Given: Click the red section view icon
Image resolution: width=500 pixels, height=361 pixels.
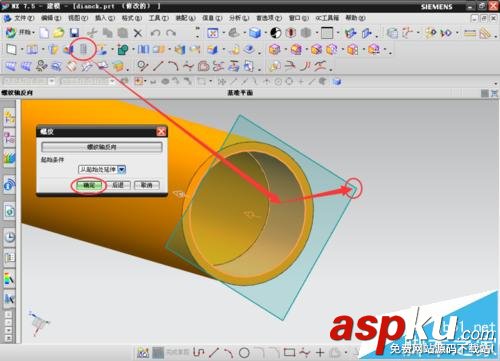Looking at the screenshot, I should click(291, 33).
